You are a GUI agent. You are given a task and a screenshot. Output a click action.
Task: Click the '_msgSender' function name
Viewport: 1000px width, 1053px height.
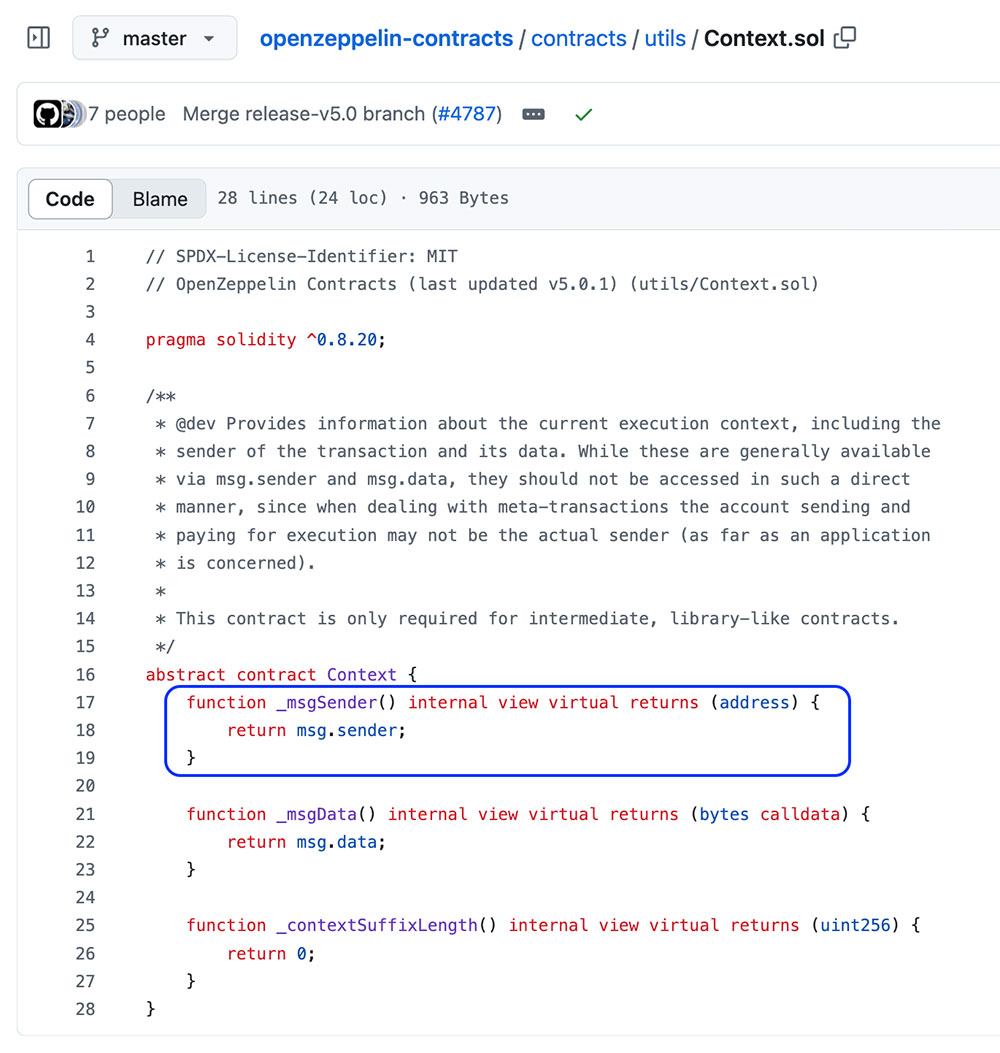[x=327, y=702]
